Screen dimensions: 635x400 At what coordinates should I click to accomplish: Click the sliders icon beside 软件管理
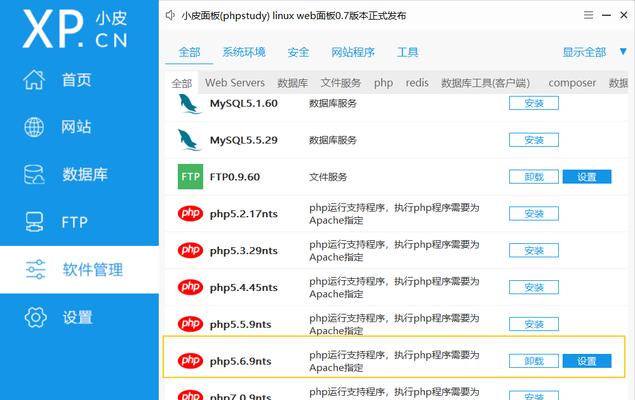(x=36, y=270)
